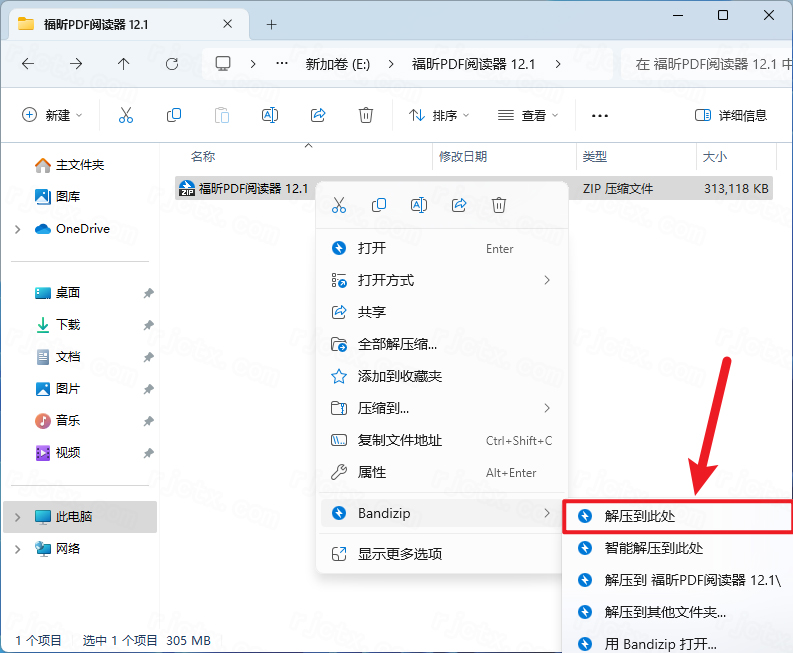
Task: Select 解压到其他文件夹...
Action: pyautogui.click(x=678, y=612)
